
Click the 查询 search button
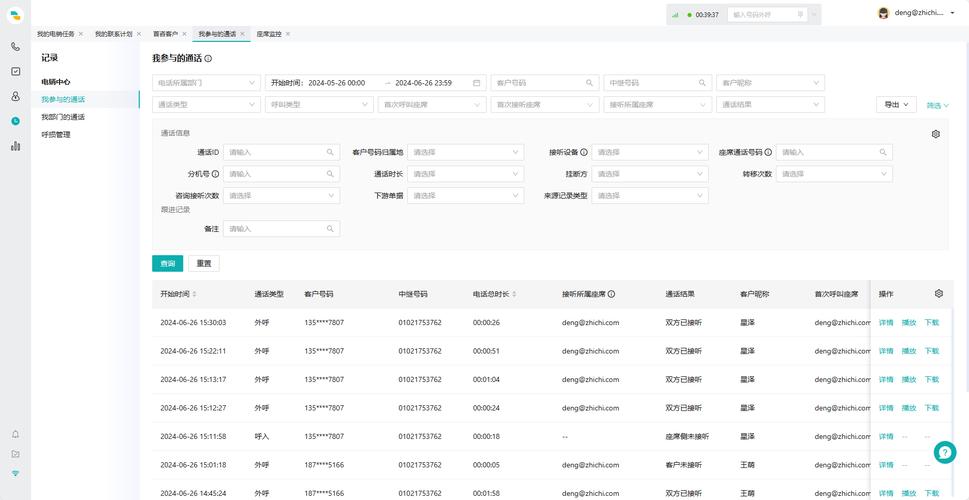(167, 264)
